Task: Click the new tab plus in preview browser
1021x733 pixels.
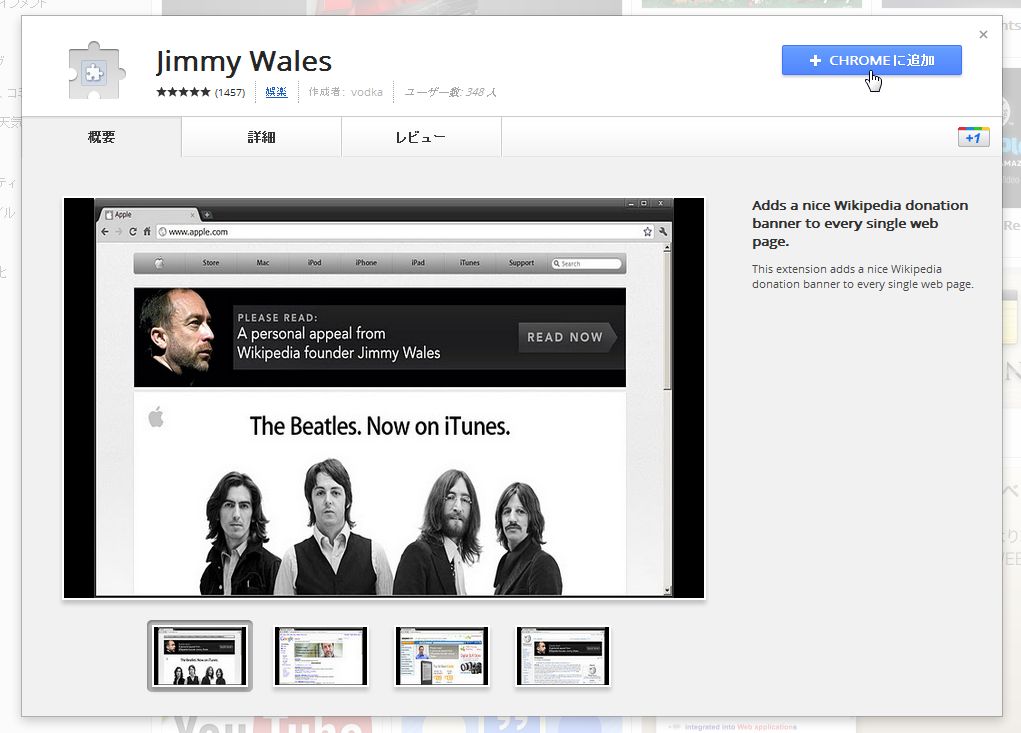Action: (x=206, y=215)
